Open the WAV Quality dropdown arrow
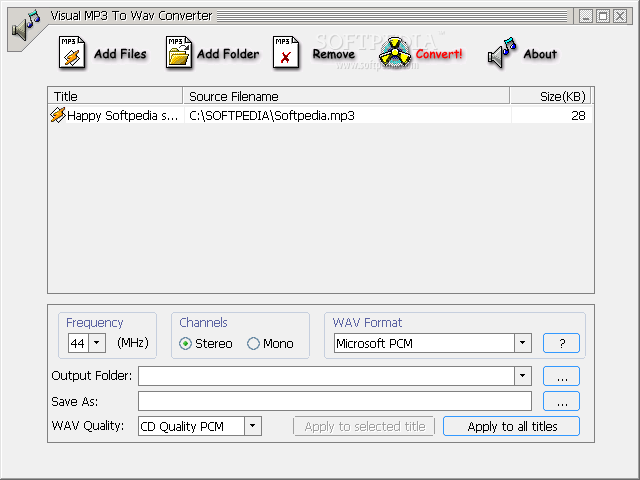The height and width of the screenshot is (480, 640). coord(253,426)
